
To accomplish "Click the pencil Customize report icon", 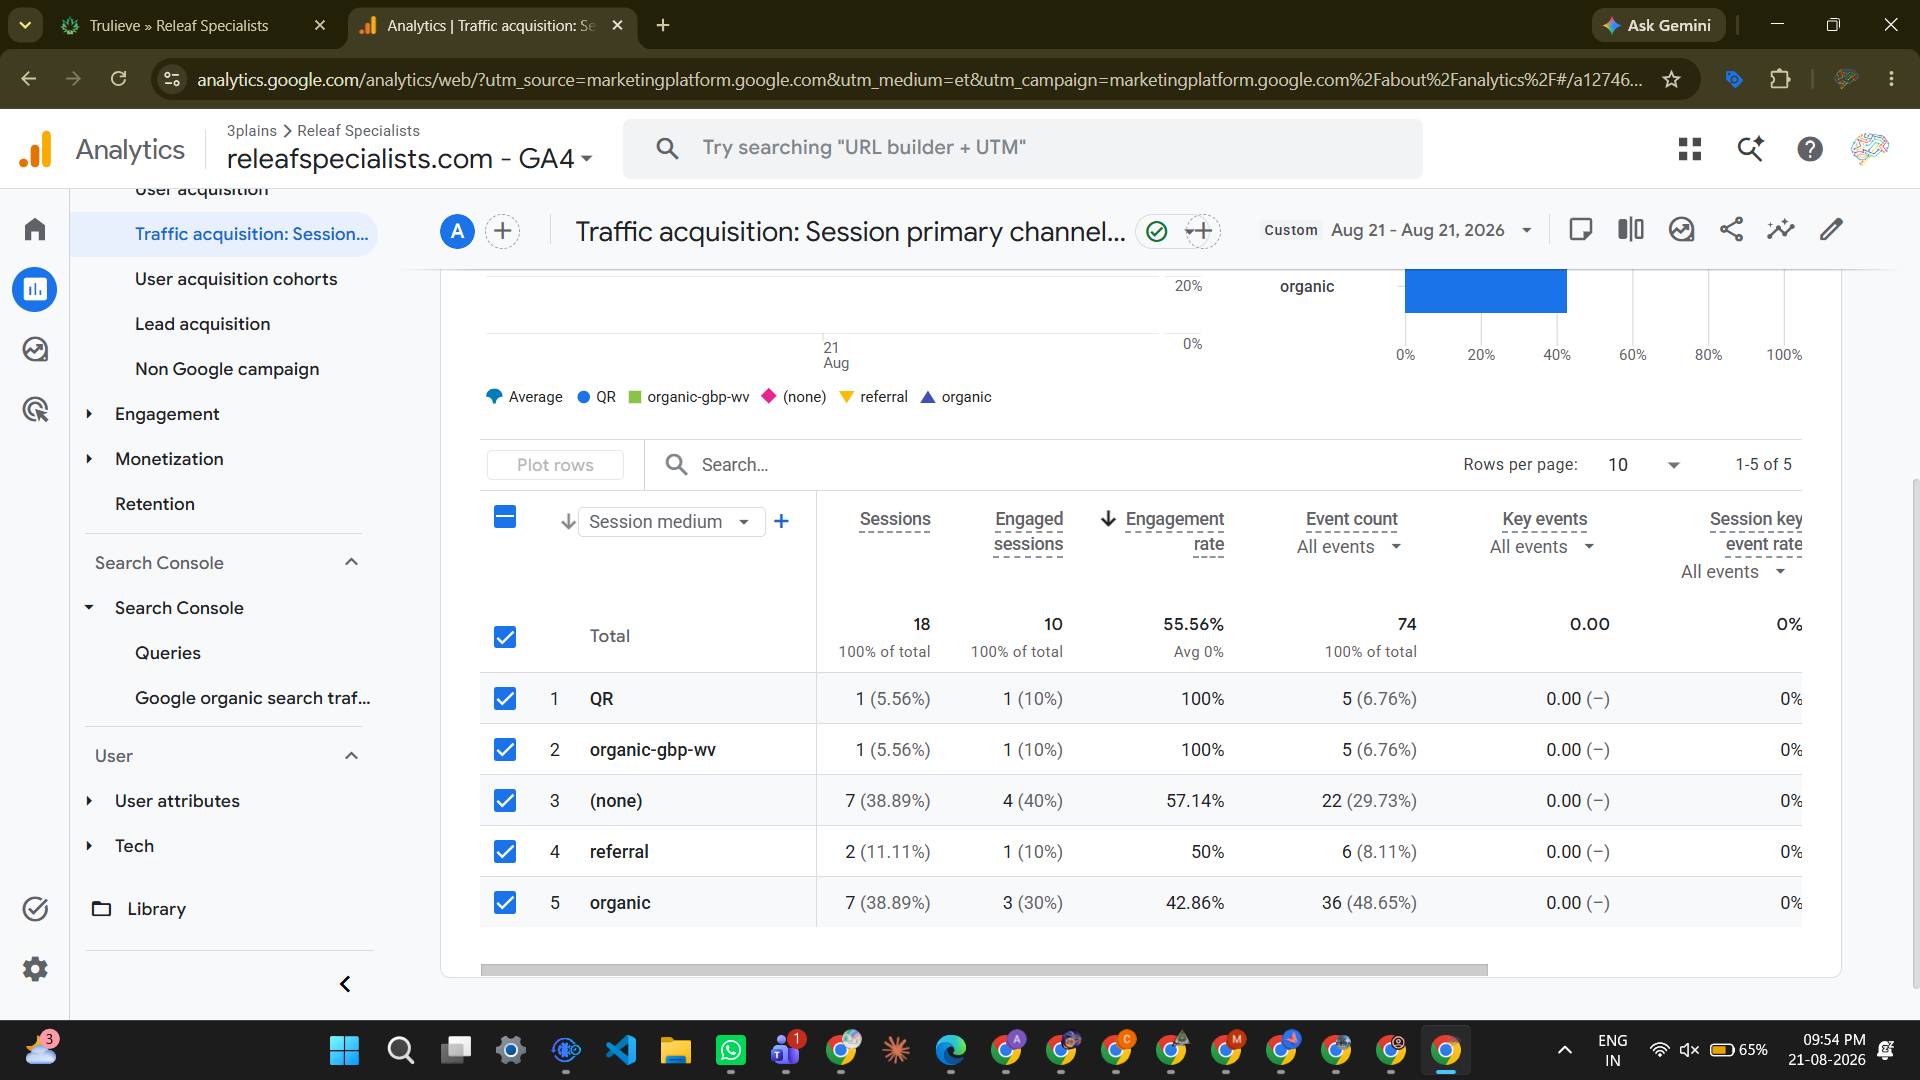I will 1831,230.
